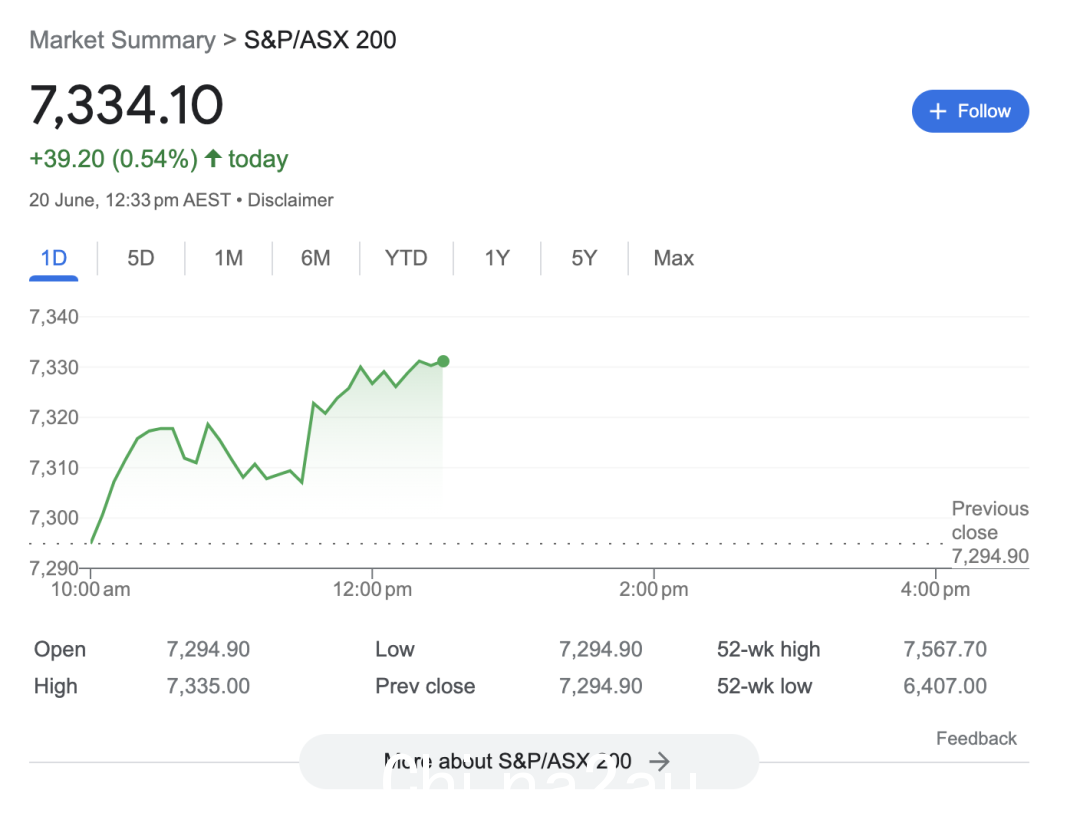Open the Market Summary breadcrumb link
The height and width of the screenshot is (813, 1080).
point(122,40)
